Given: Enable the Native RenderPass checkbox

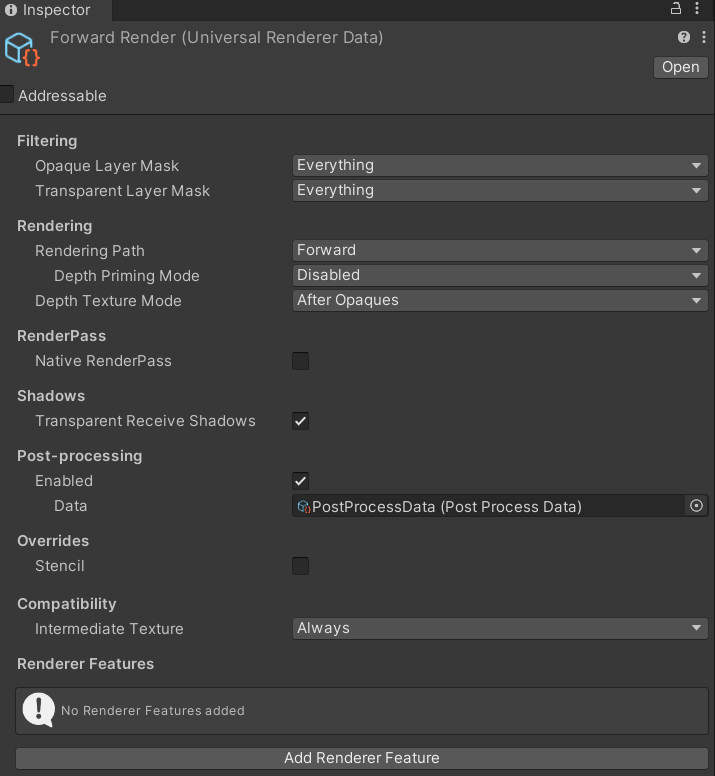Looking at the screenshot, I should pos(300,361).
